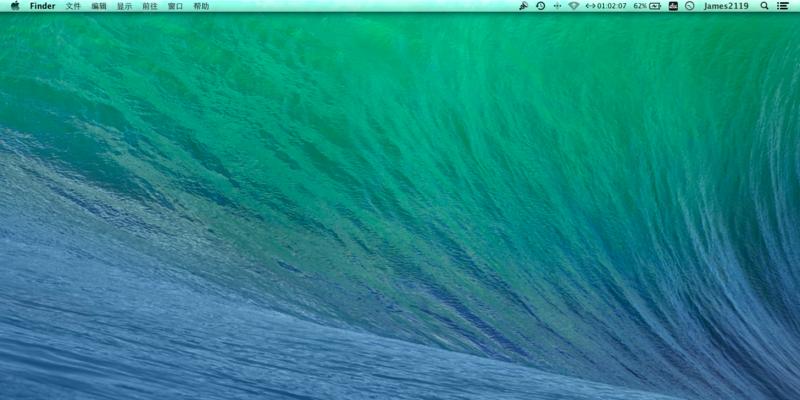Open the 编辑 menu
This screenshot has height=400, width=800.
(x=99, y=6)
